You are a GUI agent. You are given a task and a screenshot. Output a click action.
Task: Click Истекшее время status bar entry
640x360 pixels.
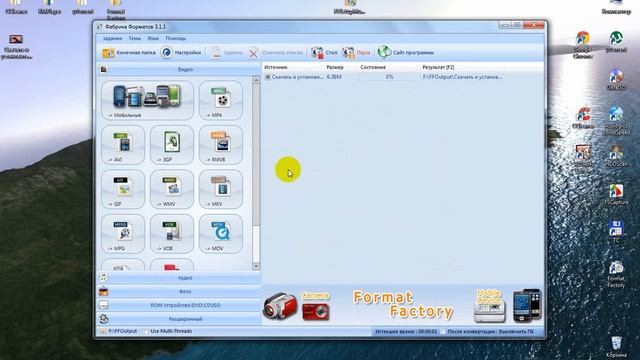(406, 332)
